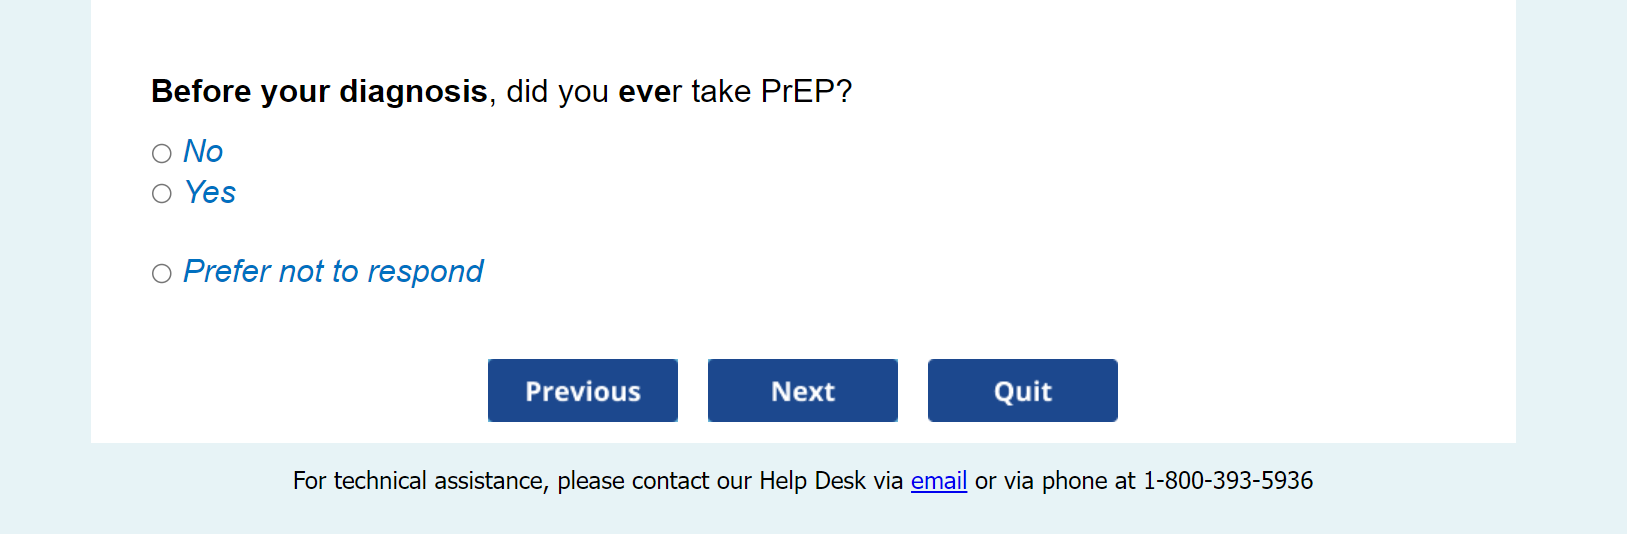
Task: Open the Help Desk email link
Action: click(x=938, y=481)
